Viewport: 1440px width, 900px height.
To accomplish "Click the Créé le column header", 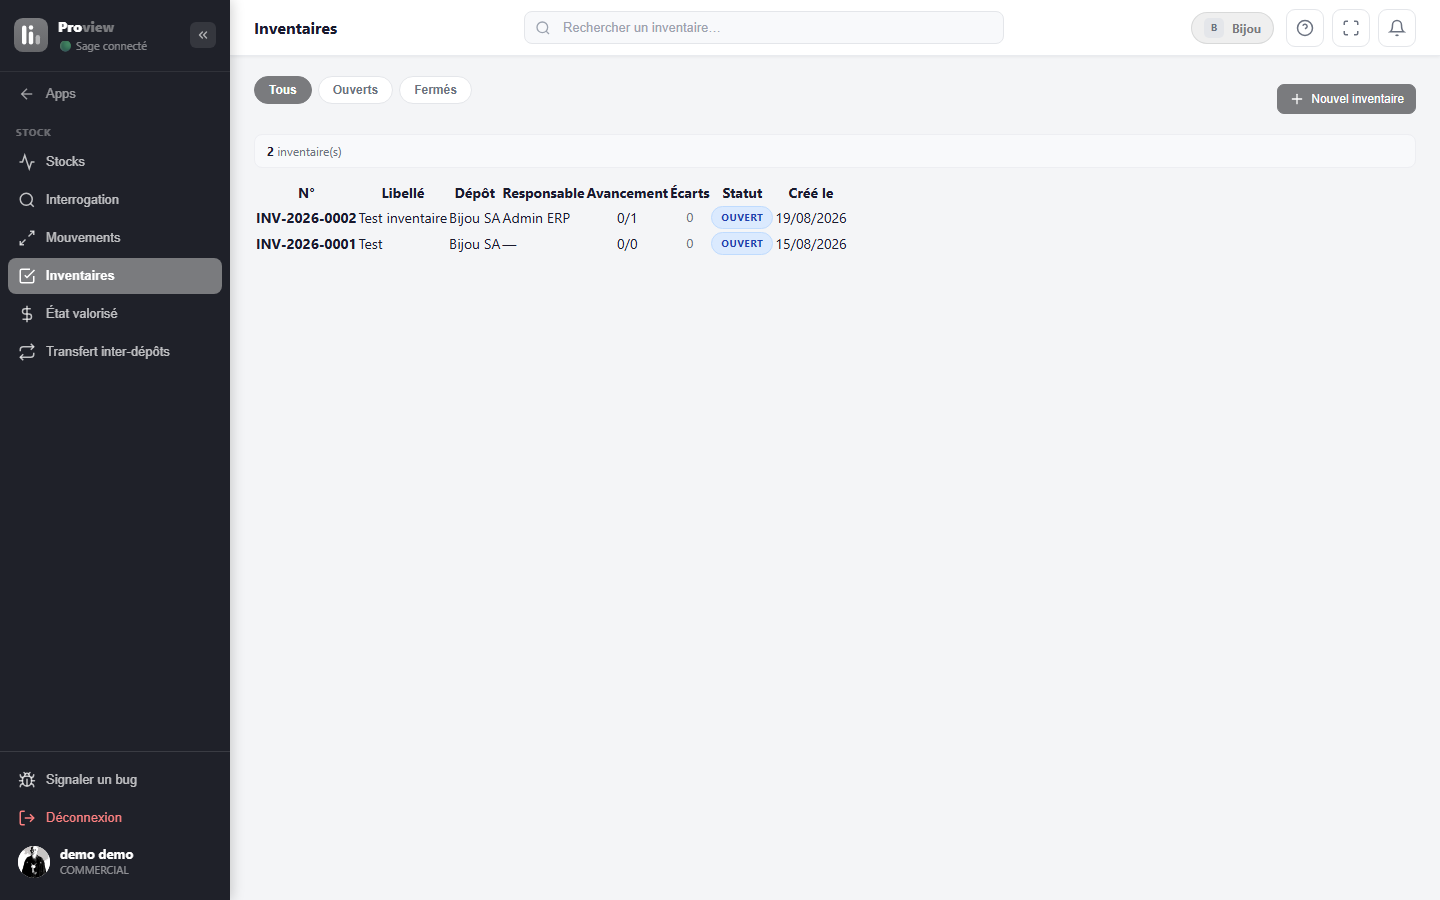I will click(x=811, y=193).
